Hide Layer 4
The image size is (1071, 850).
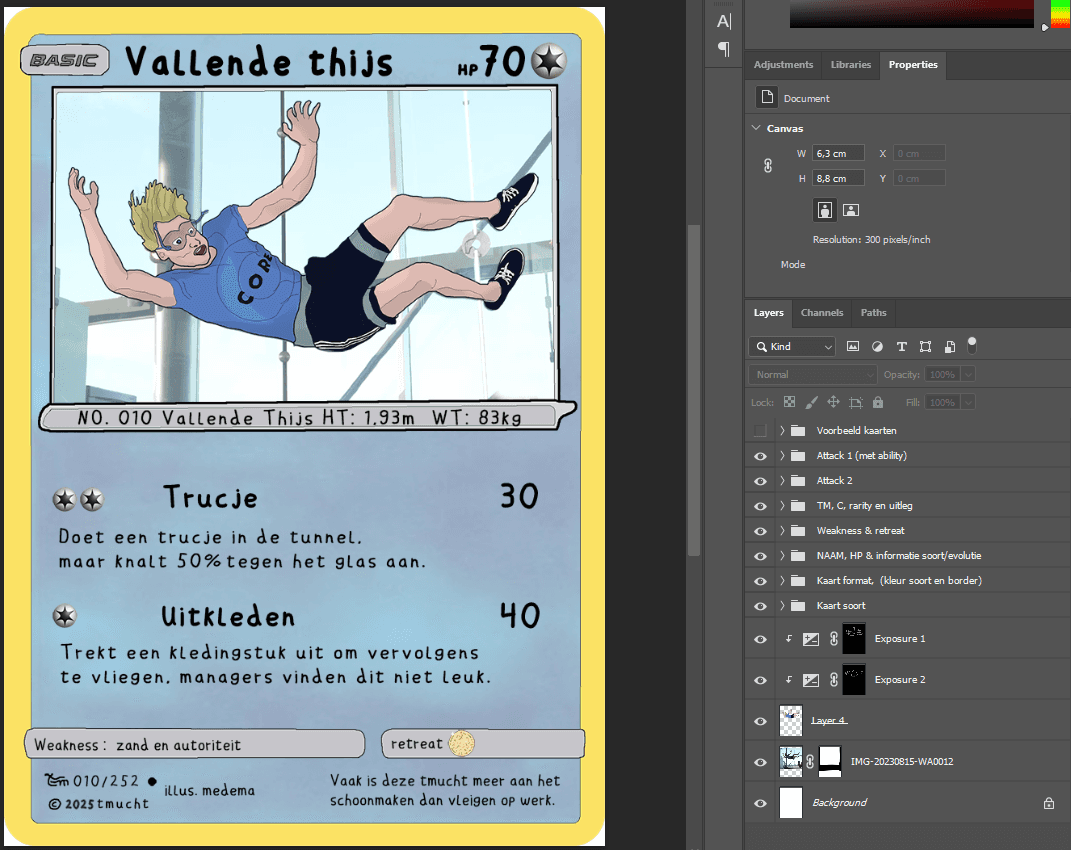pos(760,722)
